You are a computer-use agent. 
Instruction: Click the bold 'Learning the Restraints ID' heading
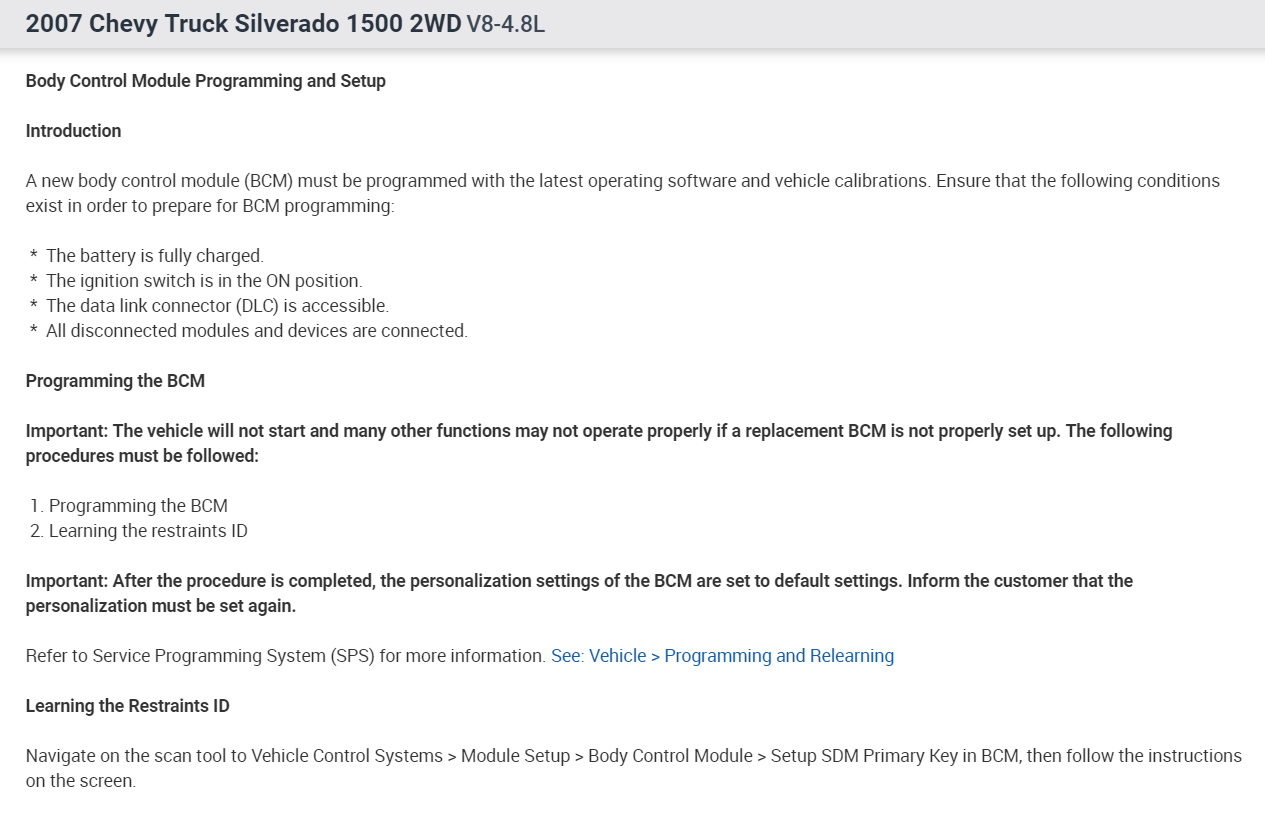click(127, 706)
